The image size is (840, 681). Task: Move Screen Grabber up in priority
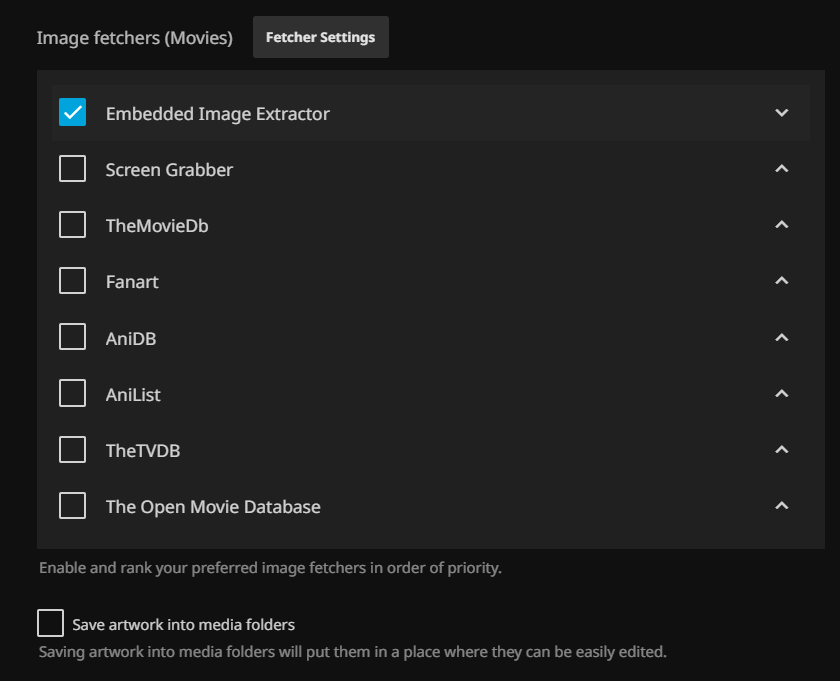pyautogui.click(x=782, y=169)
